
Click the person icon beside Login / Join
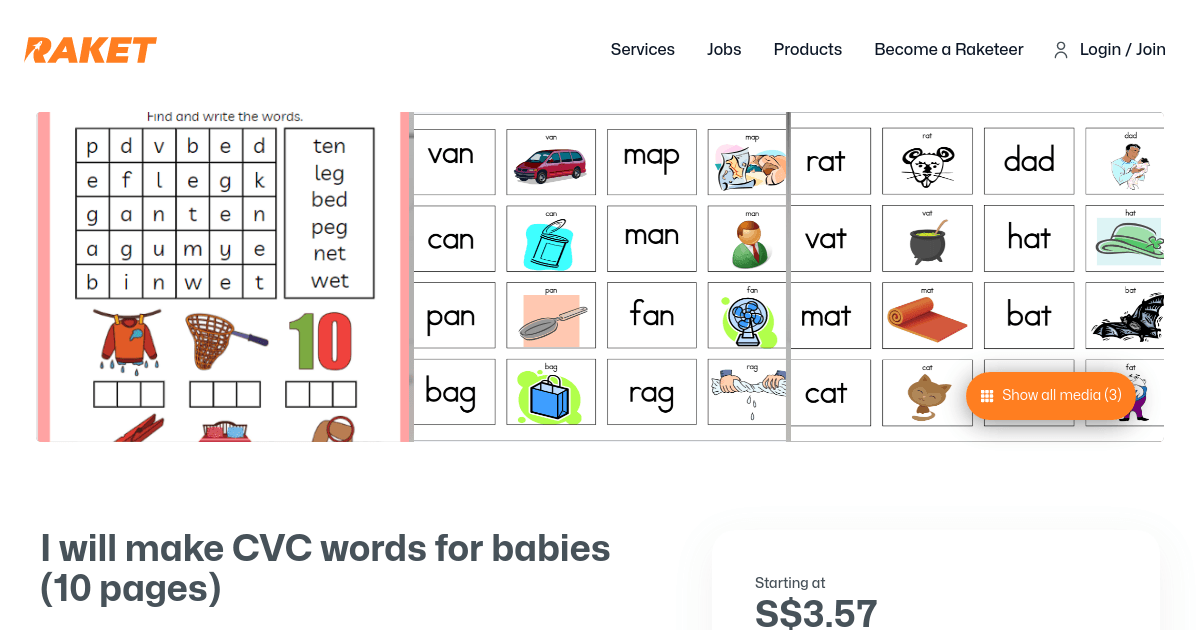1060,49
